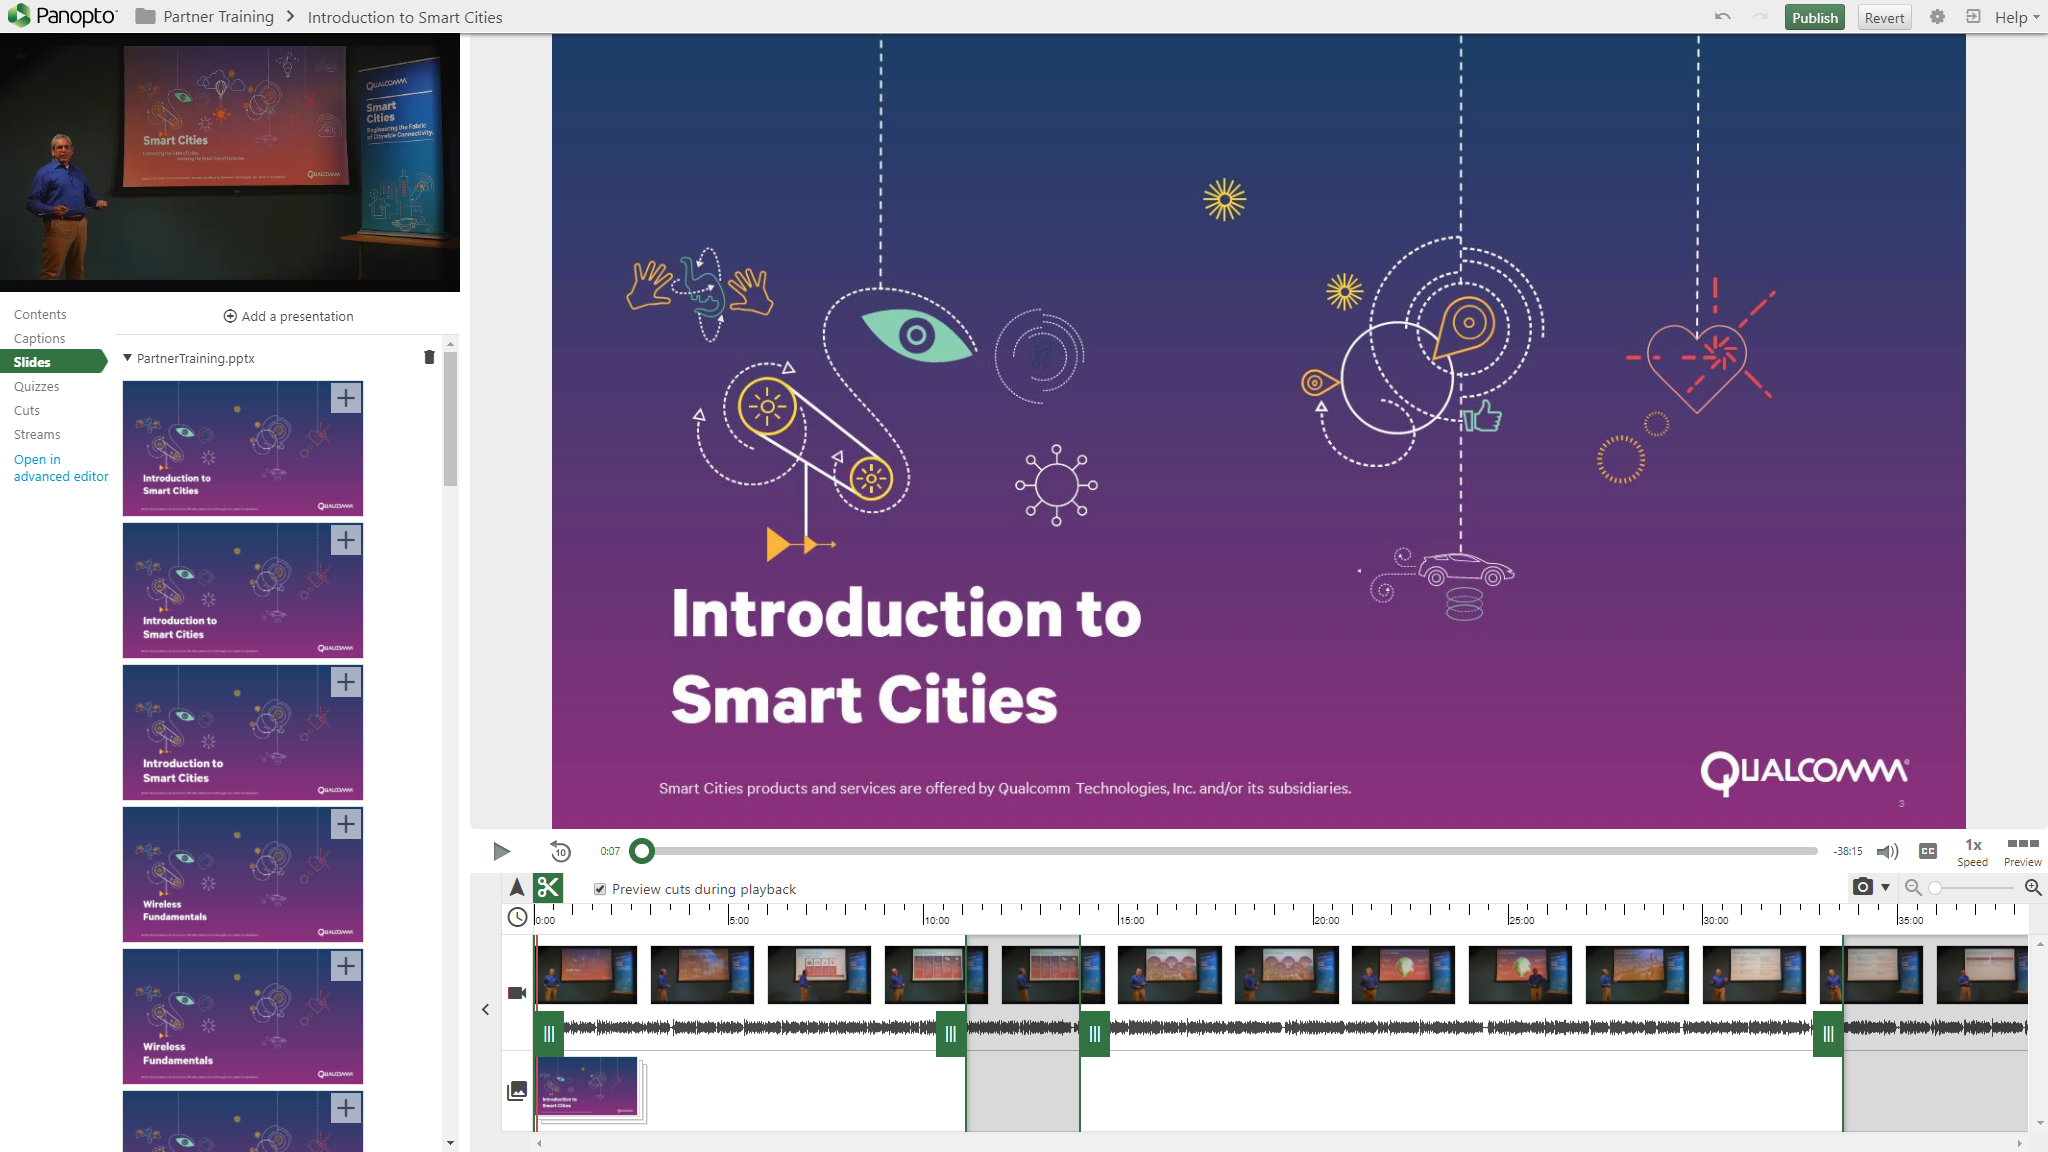This screenshot has height=1152, width=2048.
Task: Click the playback seek bar handle
Action: 642,851
